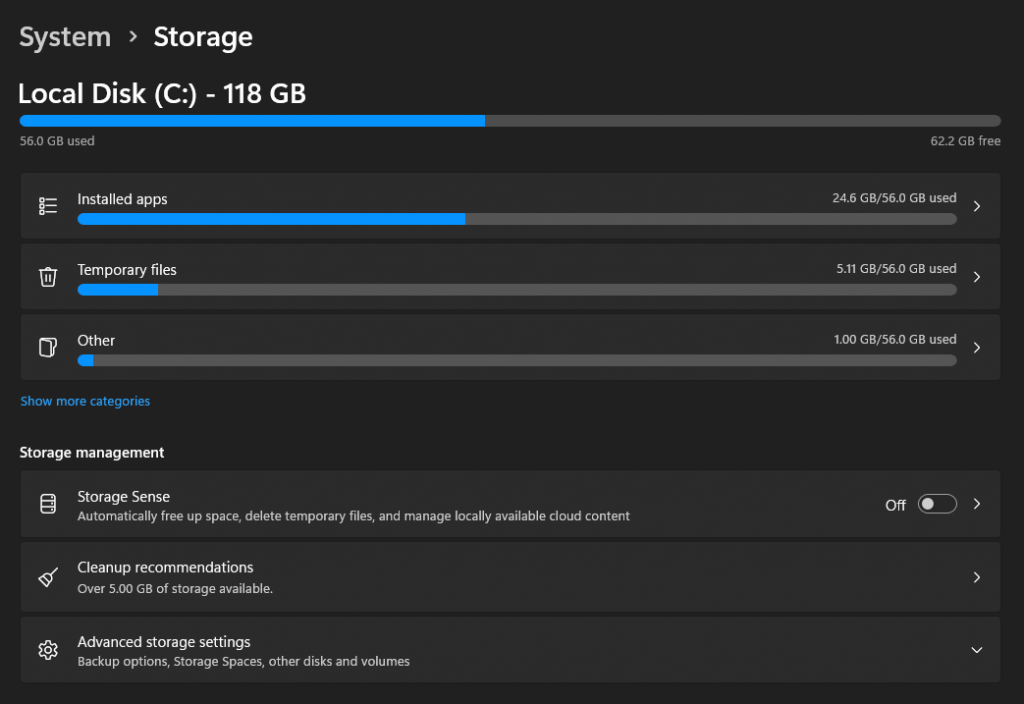The width and height of the screenshot is (1024, 704).
Task: Click the Advanced storage settings gear icon
Action: tap(48, 650)
